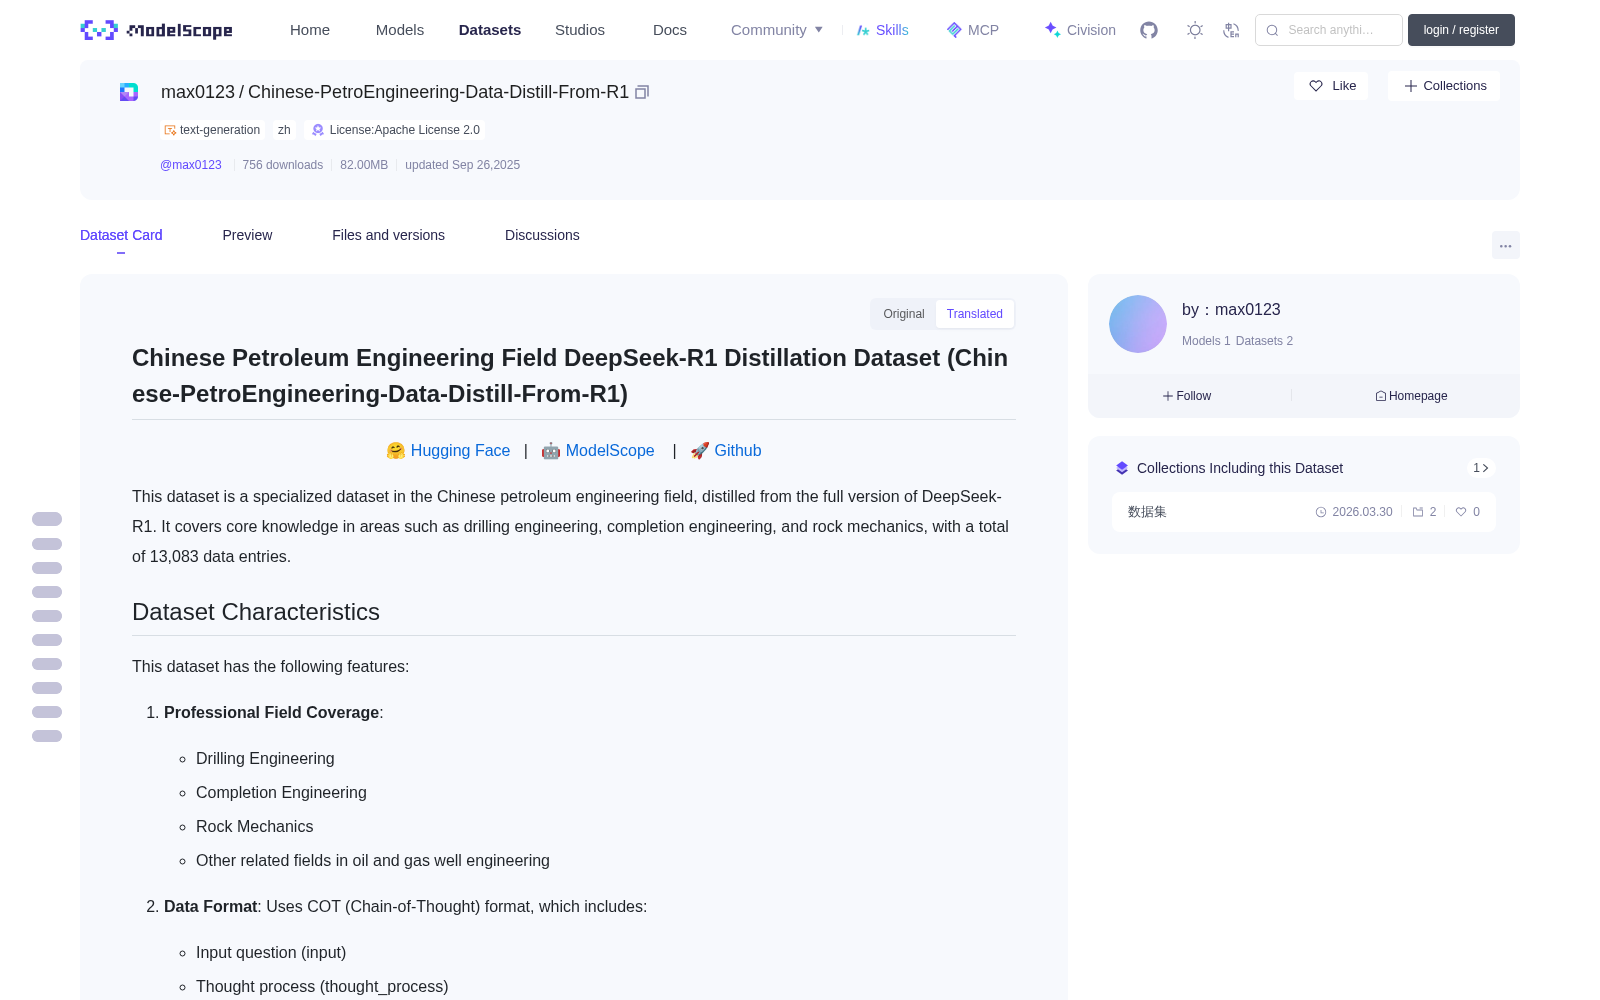Open Models in navigation
The width and height of the screenshot is (1600, 1000).
tap(400, 30)
